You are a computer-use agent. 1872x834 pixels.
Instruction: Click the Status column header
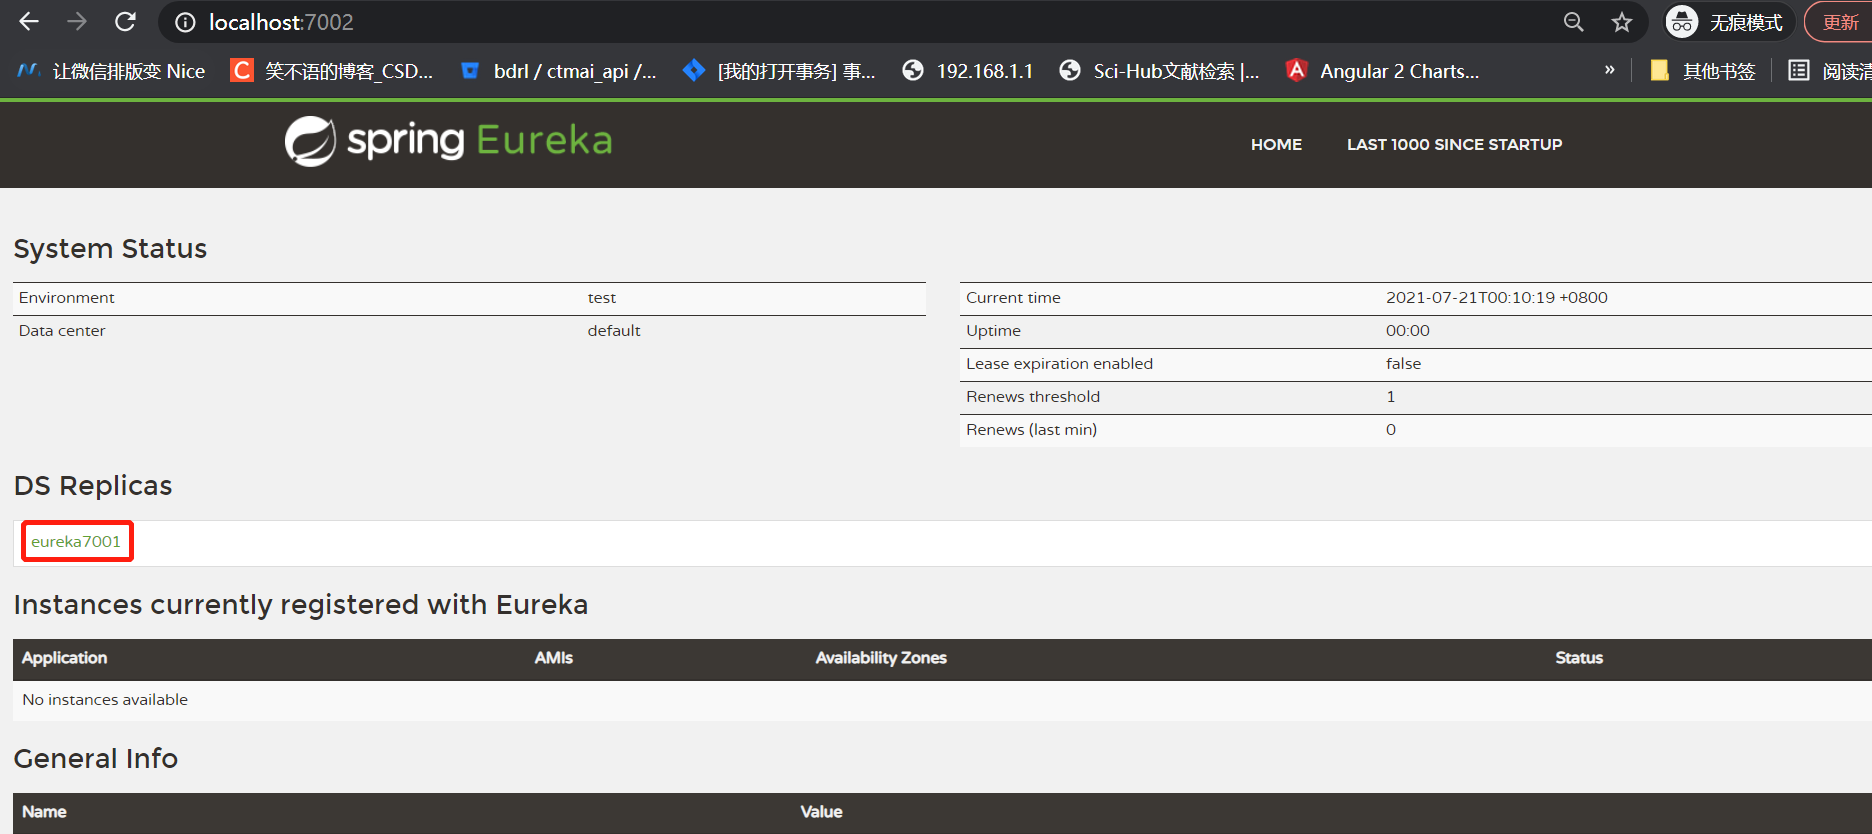1578,658
